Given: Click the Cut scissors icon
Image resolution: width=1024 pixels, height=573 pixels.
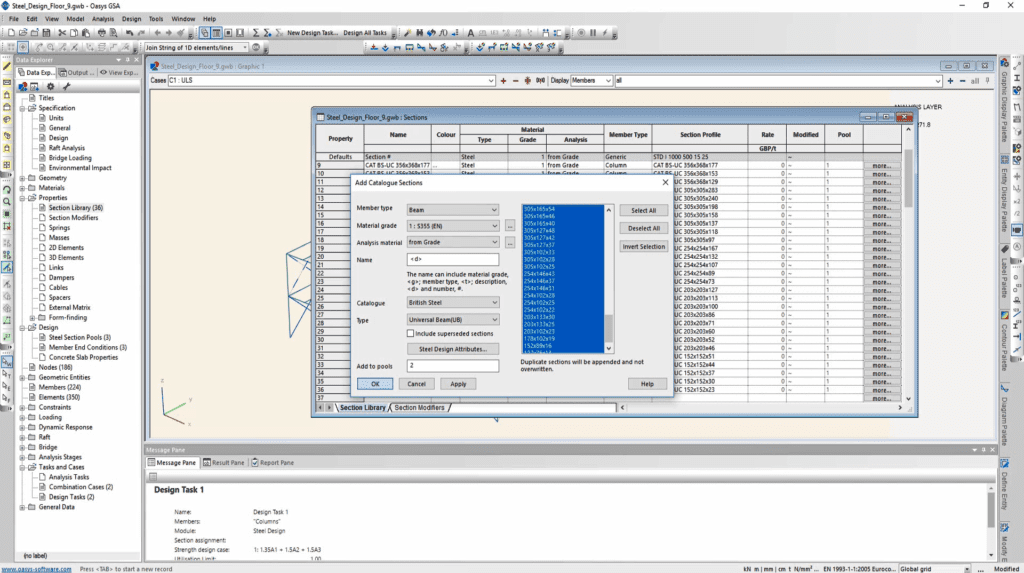Looking at the screenshot, I should tap(62, 33).
